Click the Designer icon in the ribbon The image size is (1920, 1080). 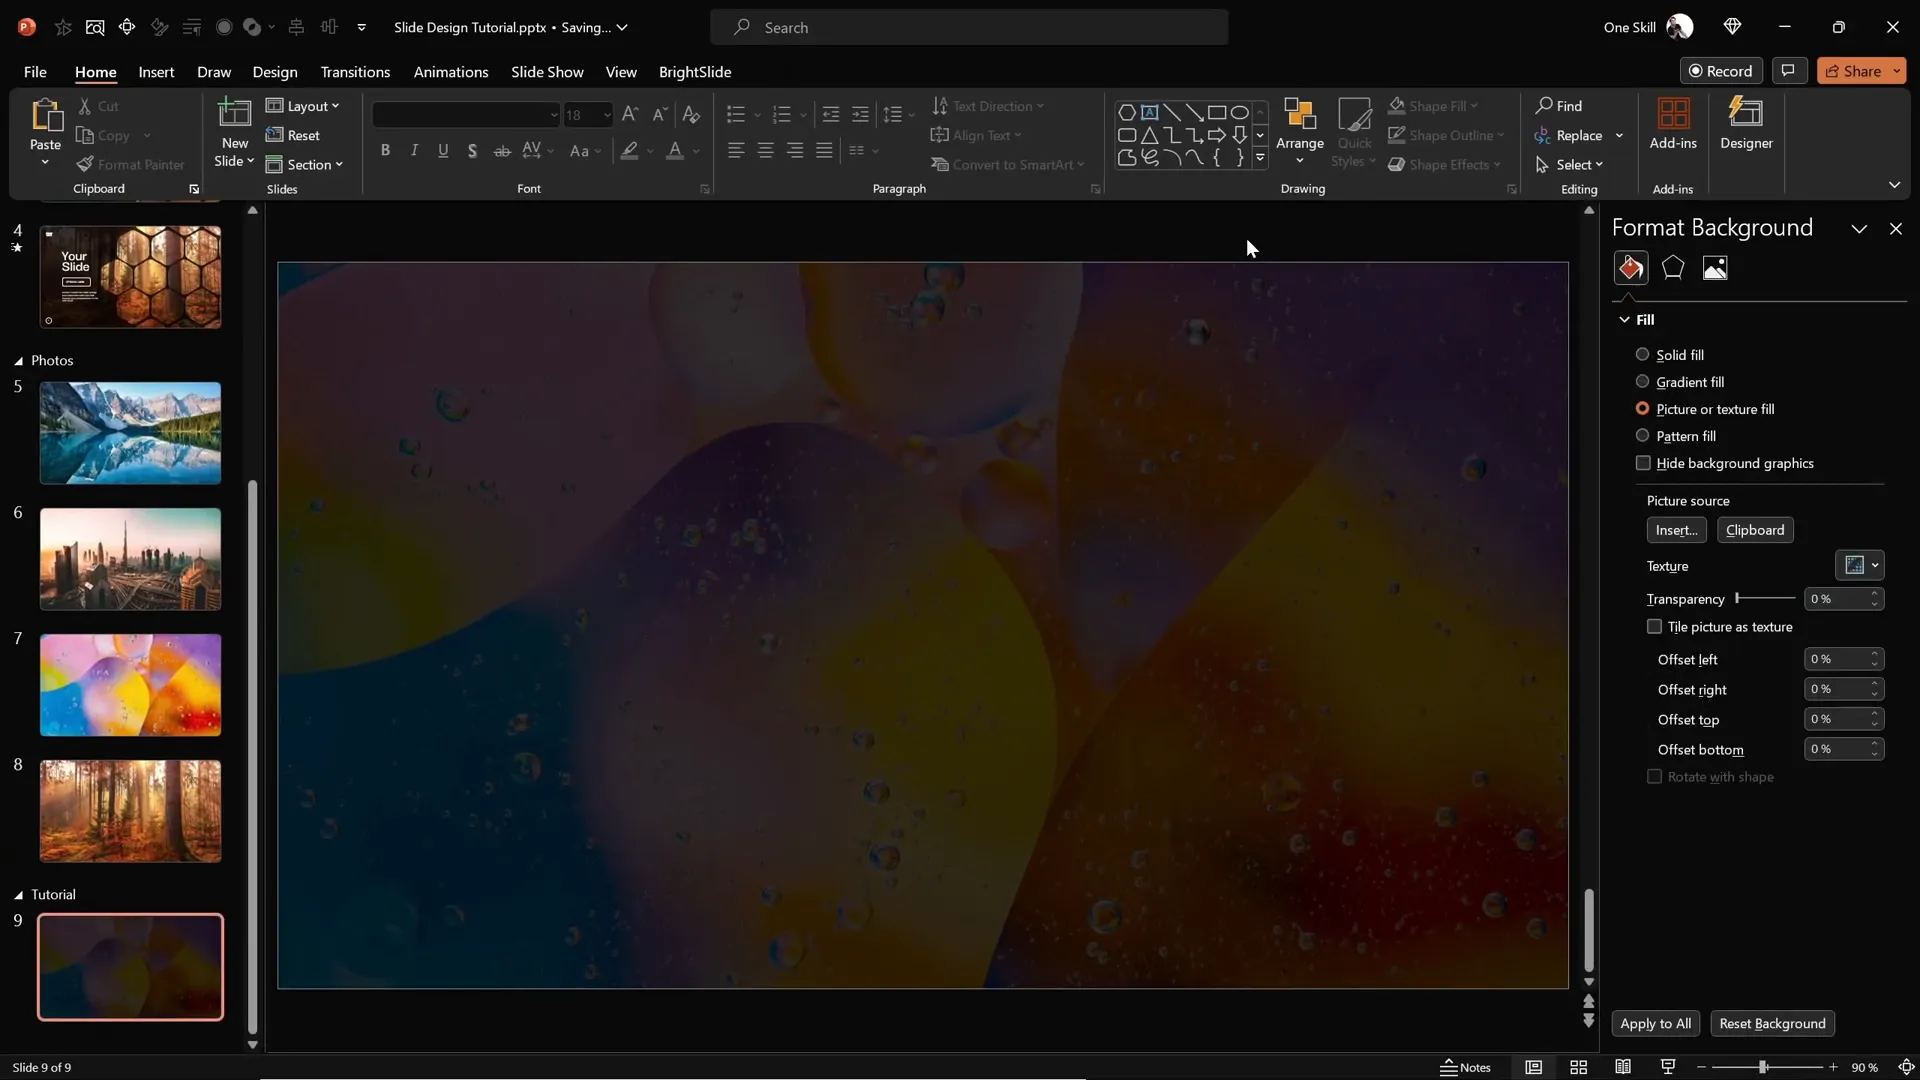1747,126
